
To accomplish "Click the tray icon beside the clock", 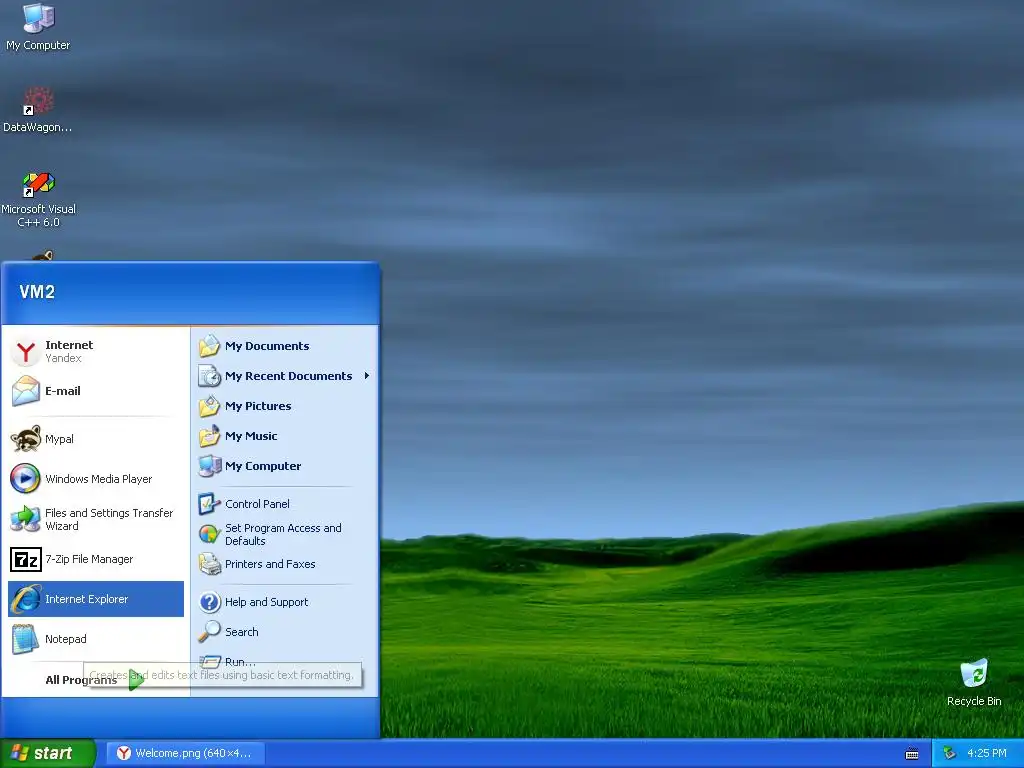I will click(950, 754).
